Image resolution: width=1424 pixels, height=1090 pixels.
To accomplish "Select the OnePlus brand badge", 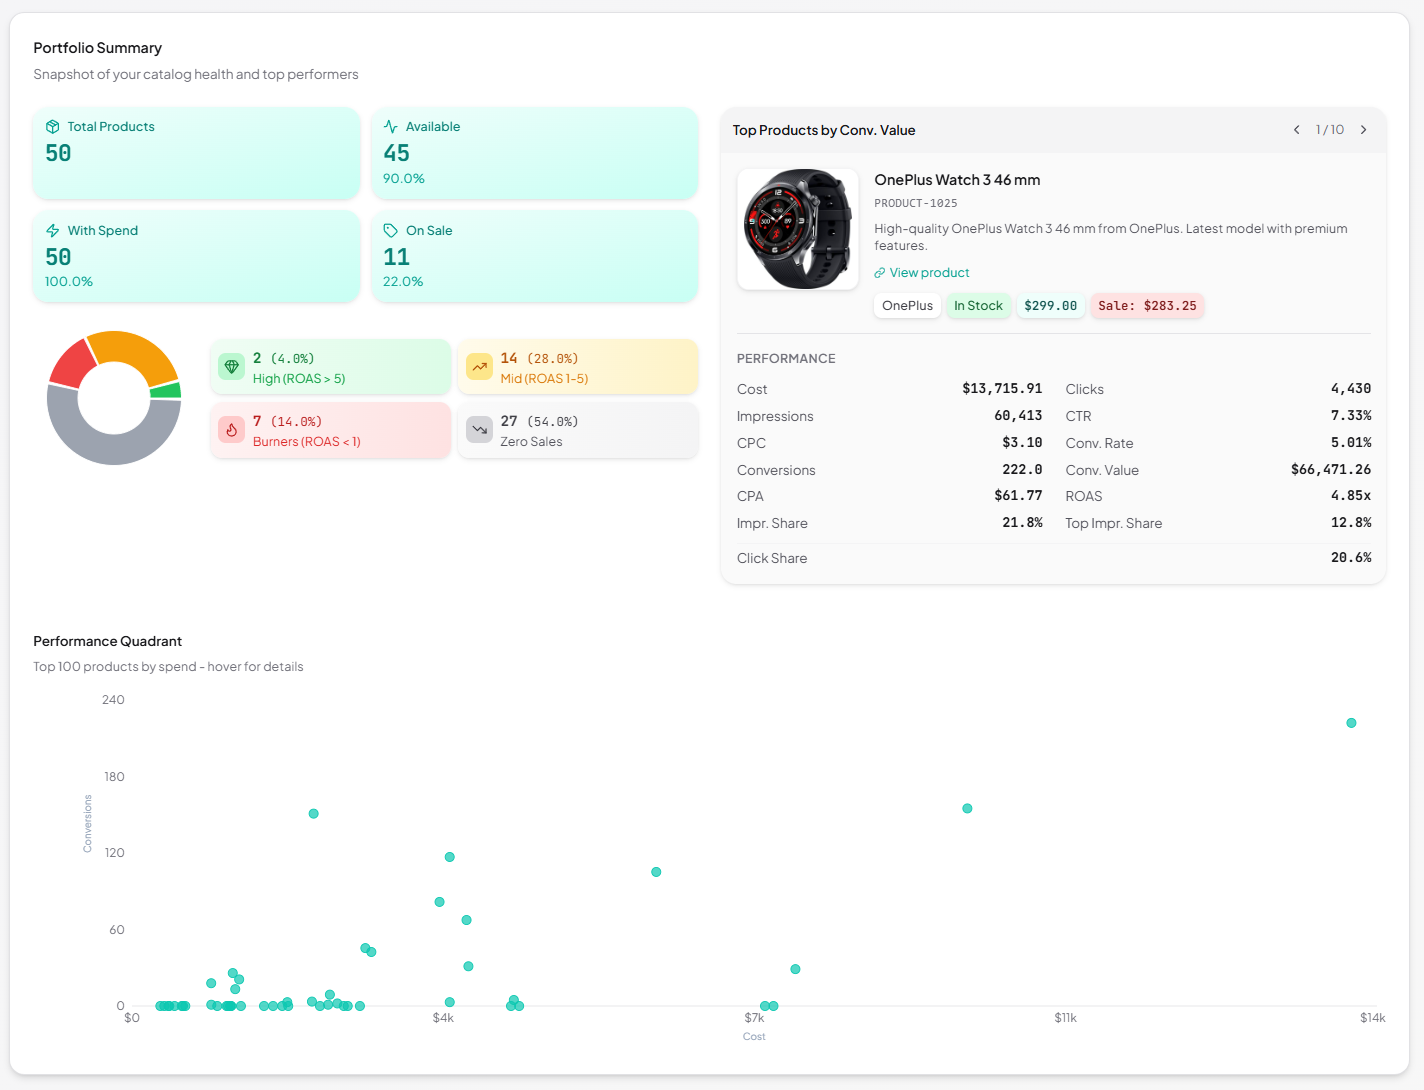I will [x=906, y=305].
